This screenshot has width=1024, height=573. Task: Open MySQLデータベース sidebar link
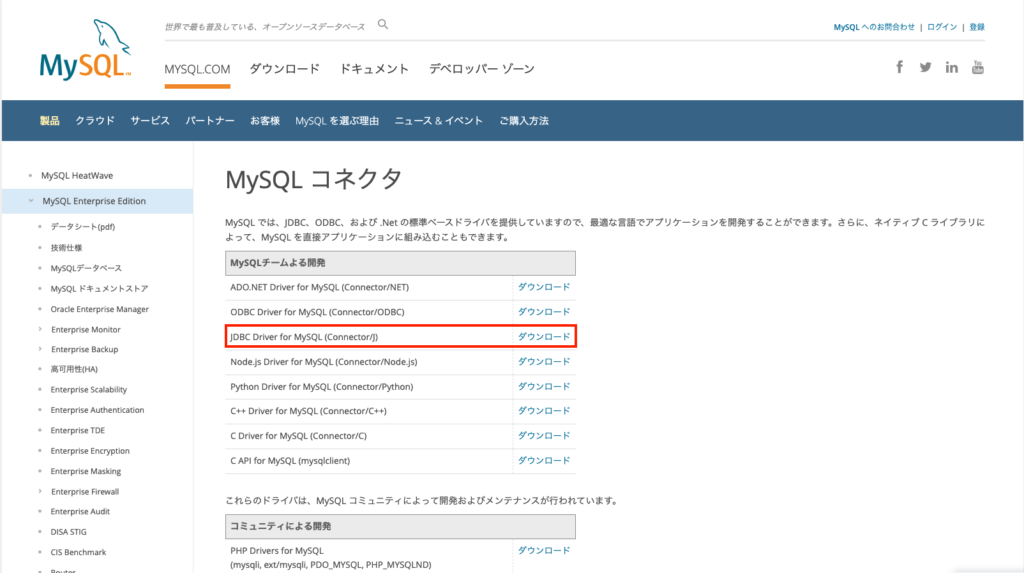click(86, 268)
